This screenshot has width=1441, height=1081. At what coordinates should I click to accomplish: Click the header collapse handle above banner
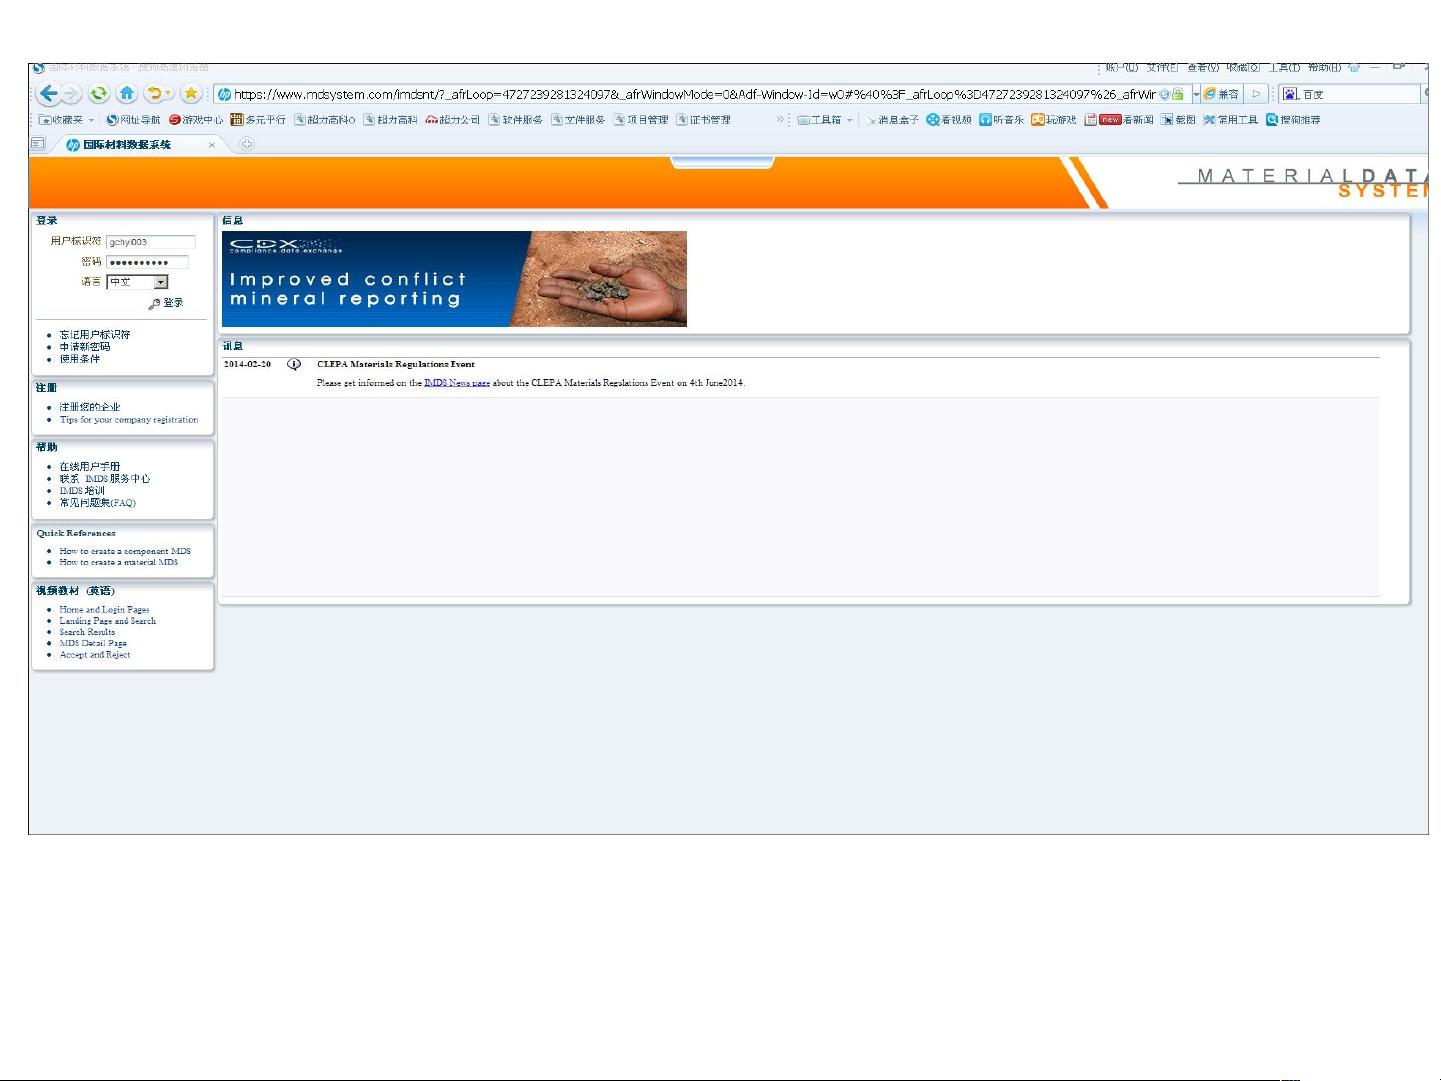coord(722,163)
